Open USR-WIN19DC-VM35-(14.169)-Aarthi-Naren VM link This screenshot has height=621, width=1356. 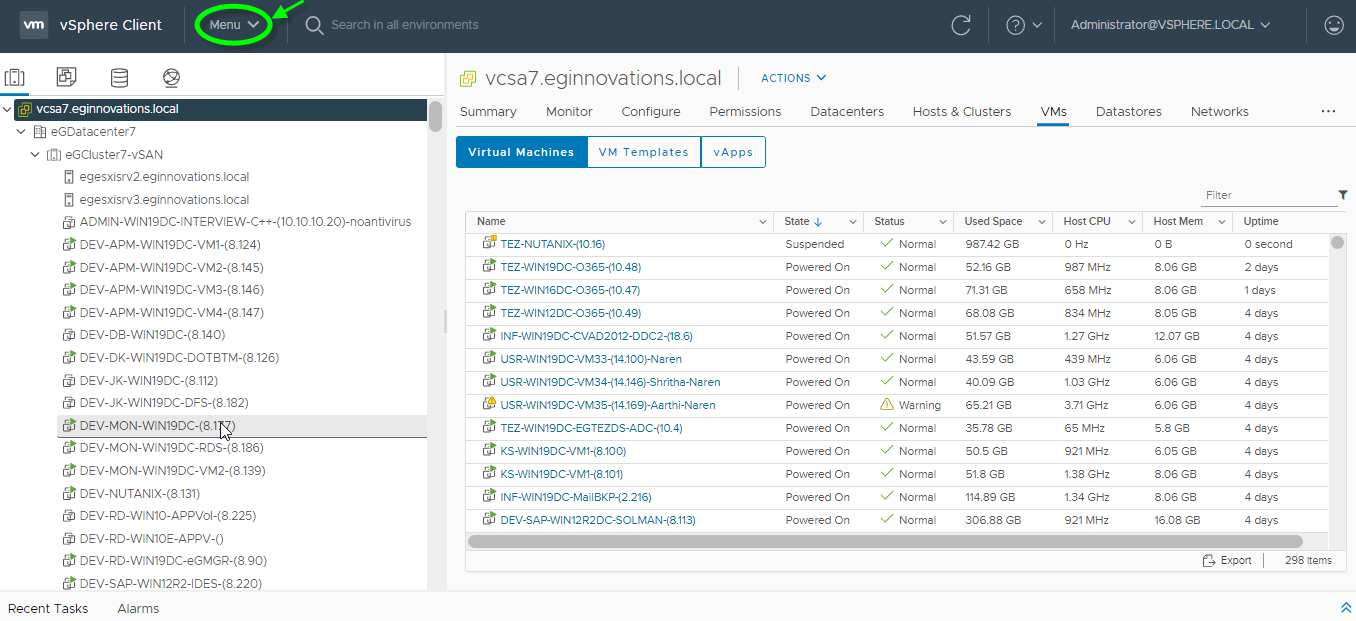tap(608, 405)
